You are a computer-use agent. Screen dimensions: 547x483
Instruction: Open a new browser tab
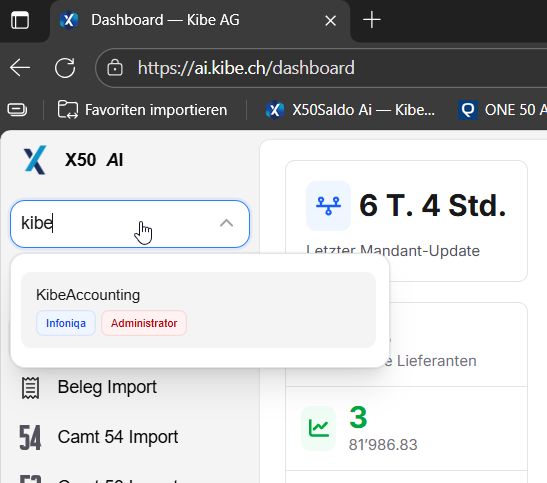pos(372,20)
